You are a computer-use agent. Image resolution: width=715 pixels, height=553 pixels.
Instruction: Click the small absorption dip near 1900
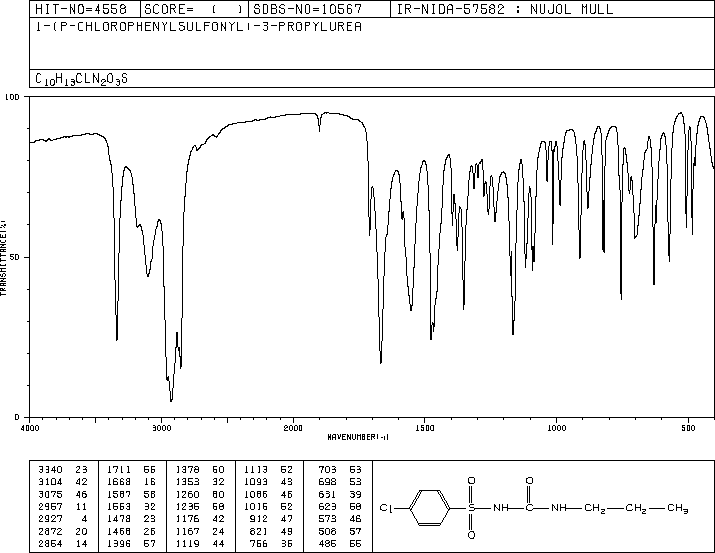[x=320, y=123]
